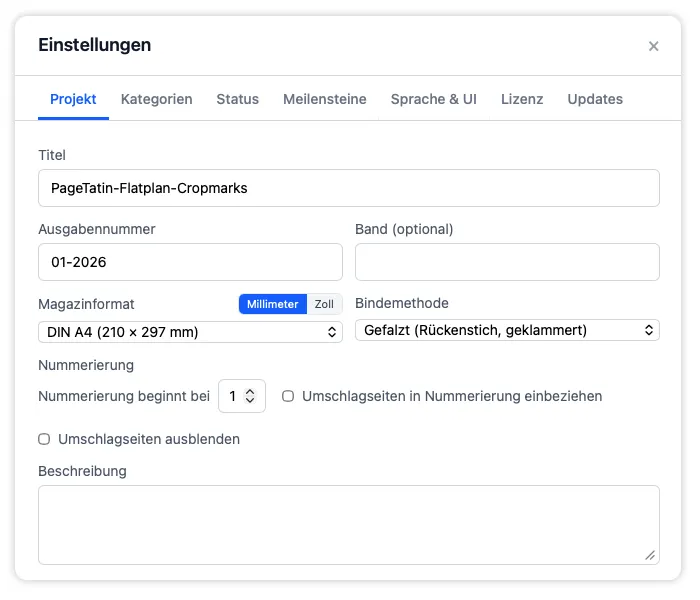Click into the Titel input field
700x600 pixels.
point(349,188)
